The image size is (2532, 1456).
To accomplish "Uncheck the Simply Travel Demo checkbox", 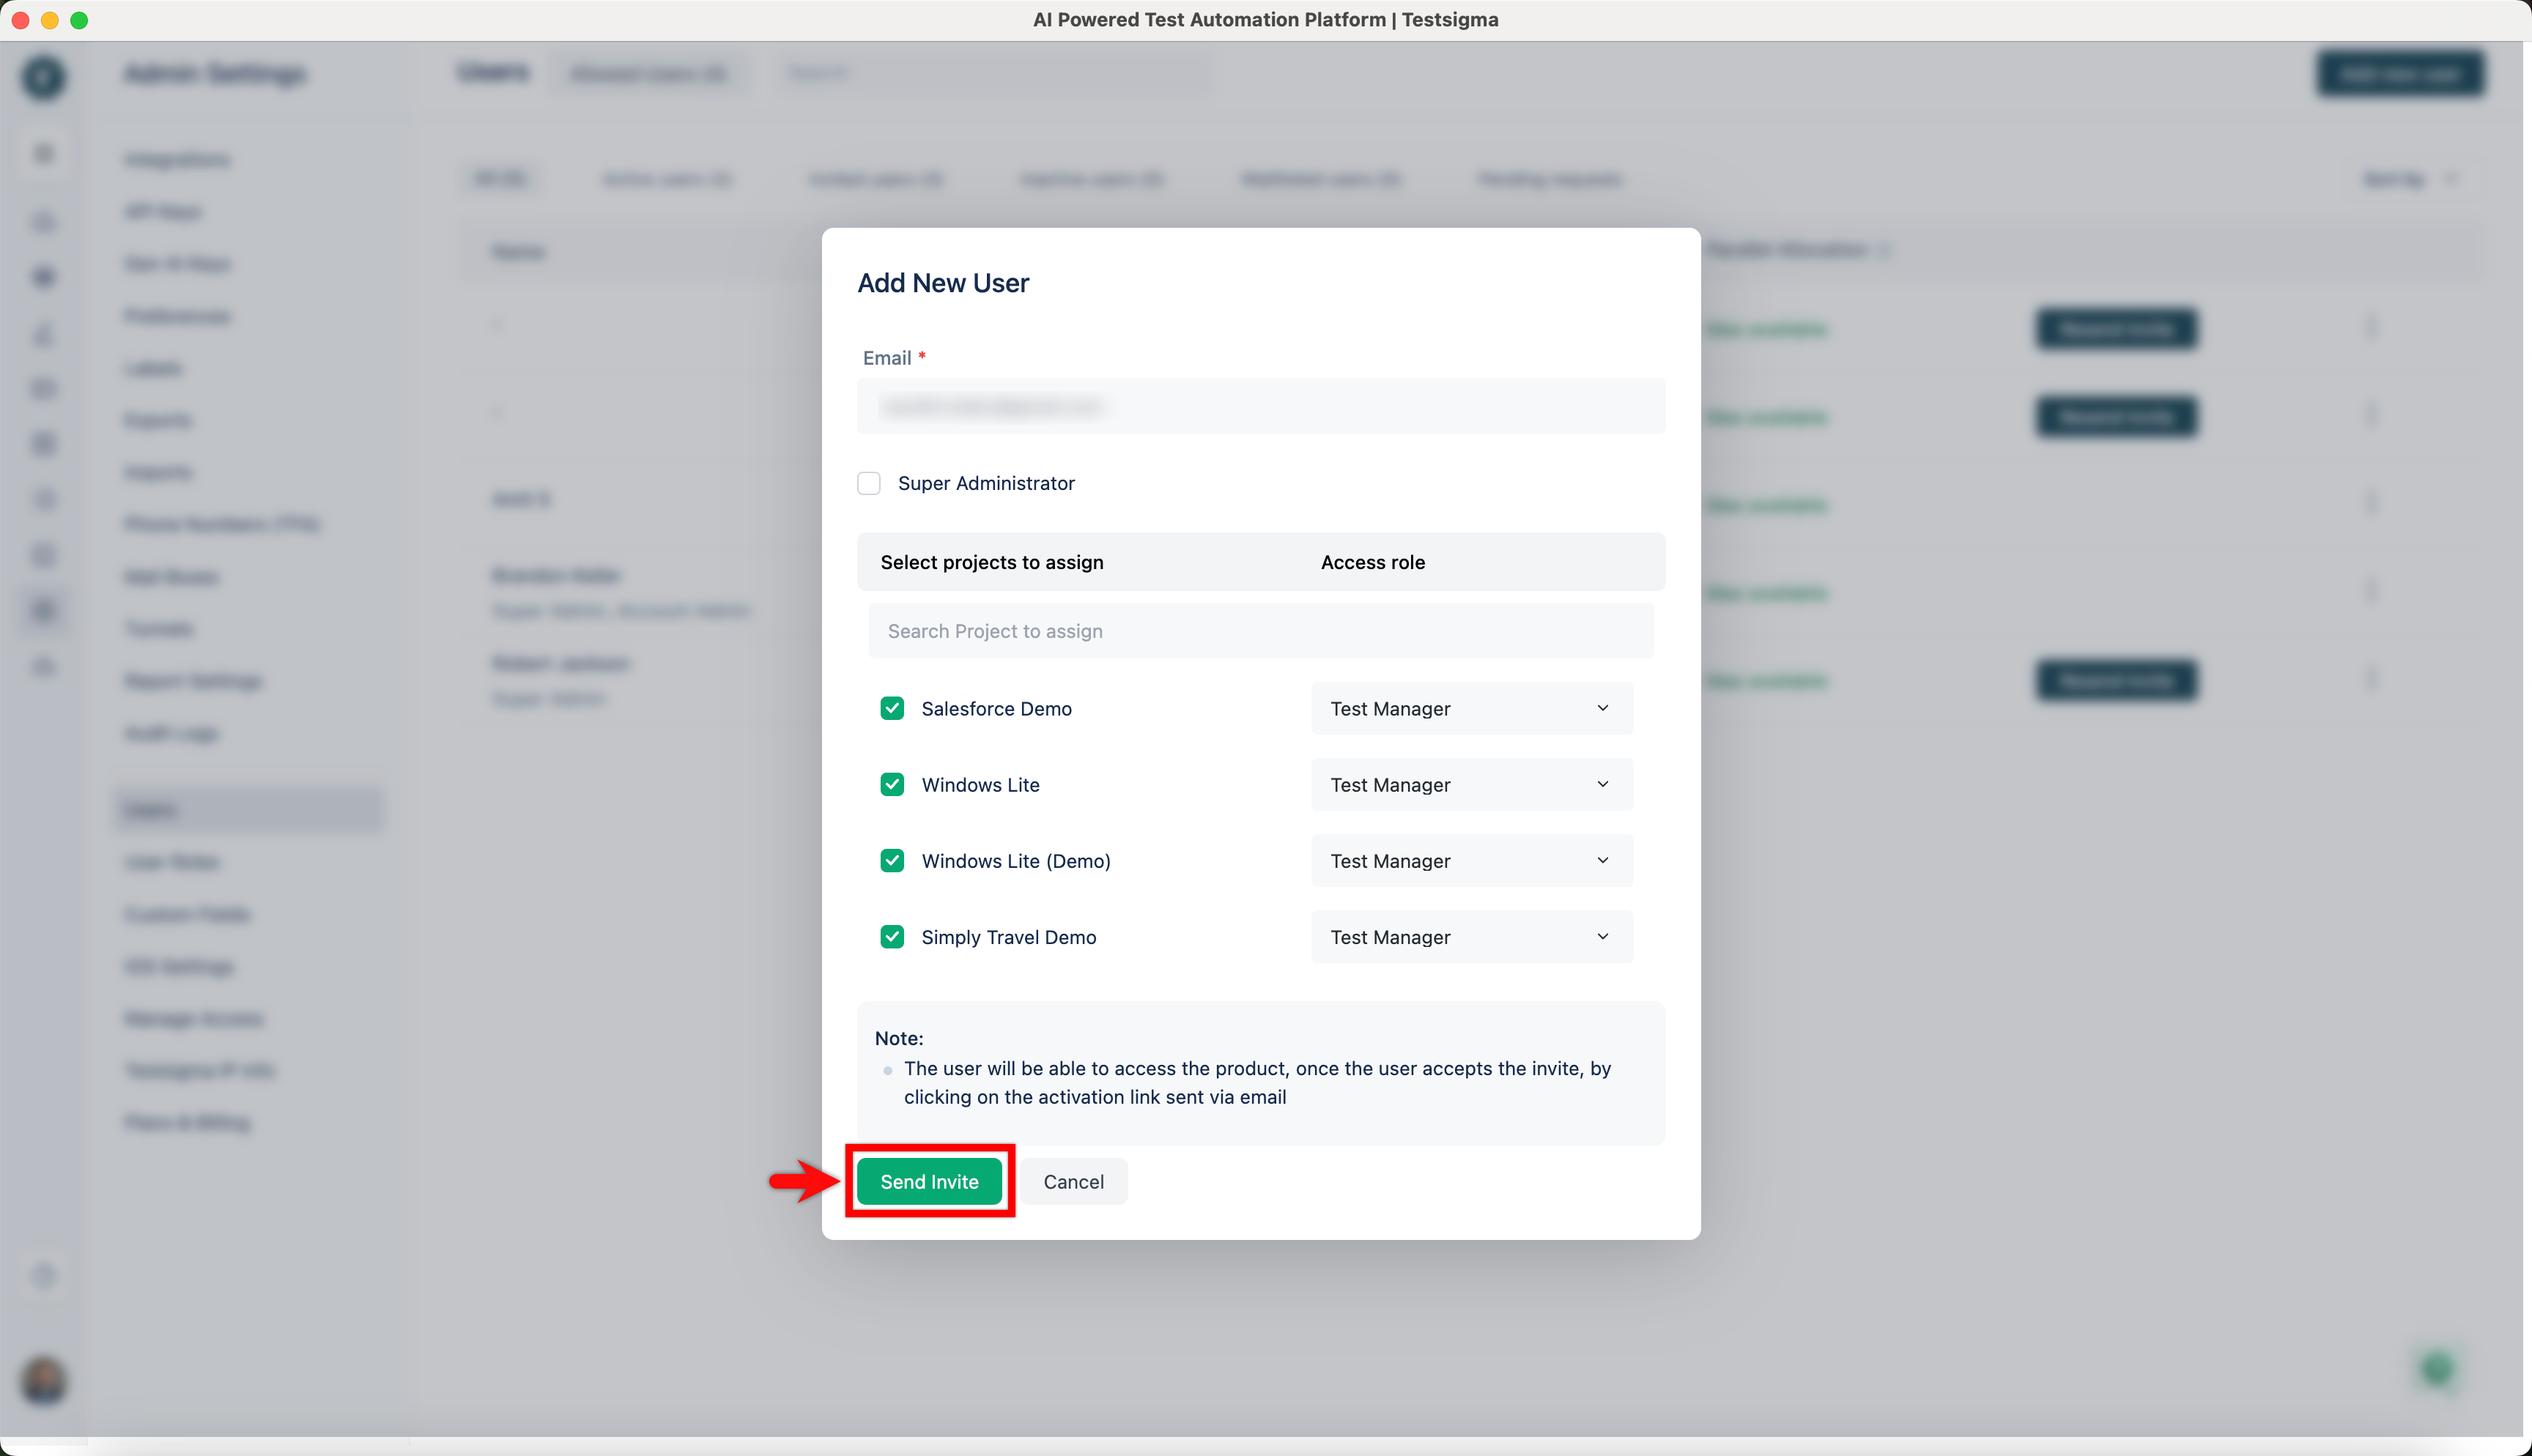I will click(x=892, y=936).
